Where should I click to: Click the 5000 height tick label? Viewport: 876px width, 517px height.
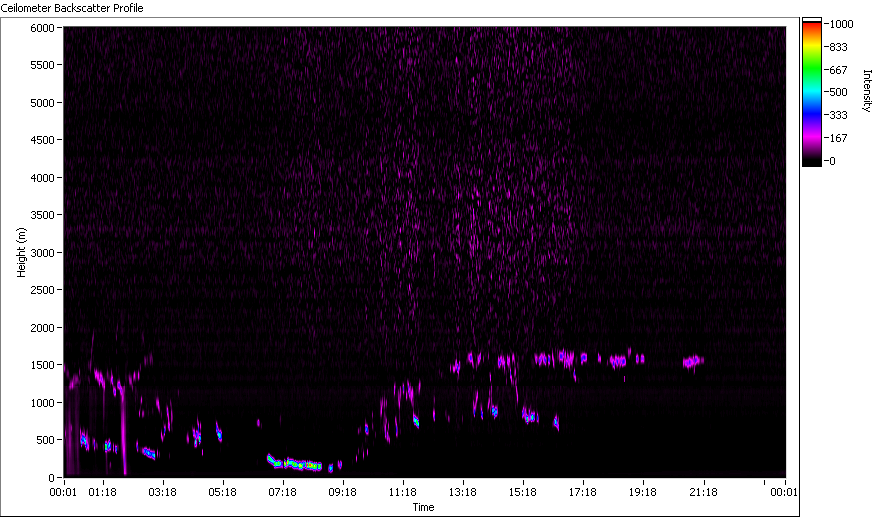click(42, 103)
